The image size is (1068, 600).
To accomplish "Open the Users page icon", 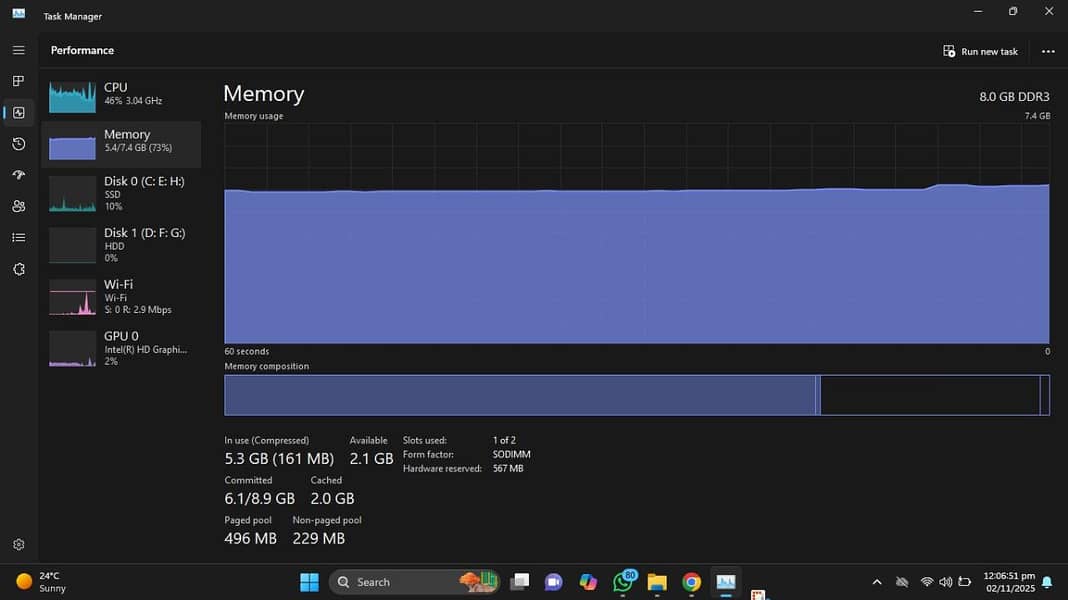I will (18, 206).
